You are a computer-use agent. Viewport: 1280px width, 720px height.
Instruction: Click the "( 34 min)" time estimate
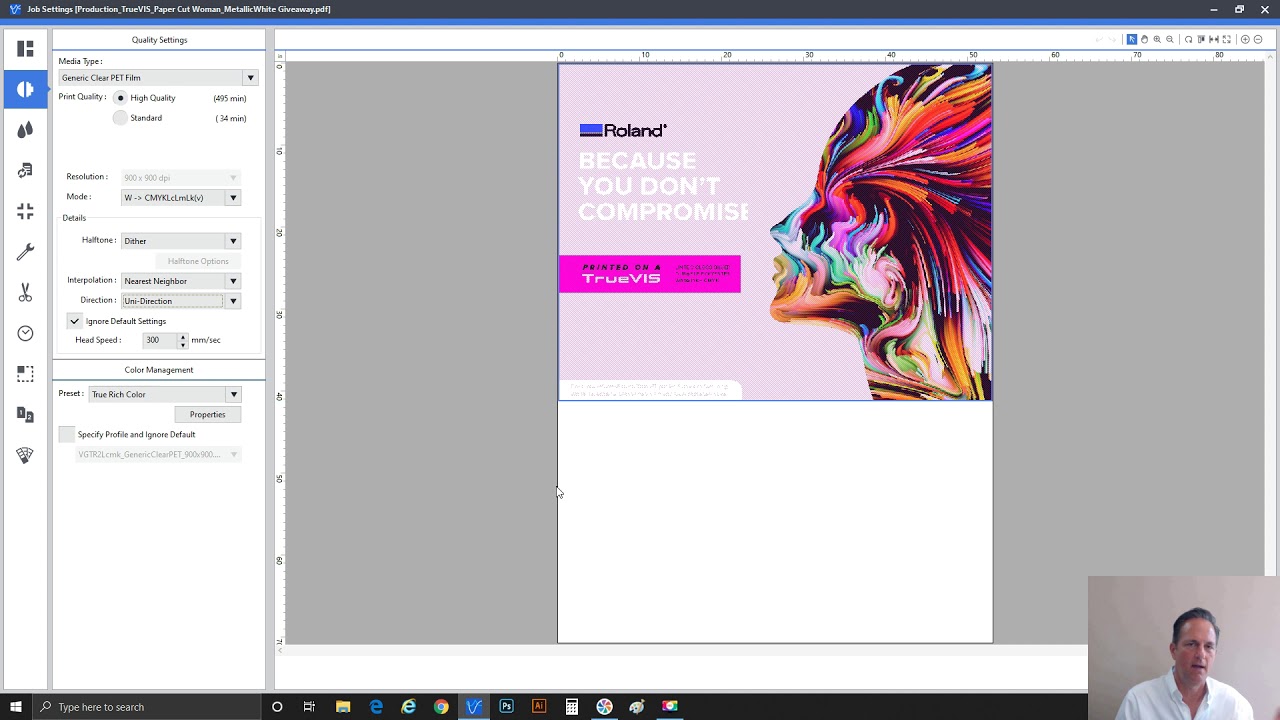point(230,118)
